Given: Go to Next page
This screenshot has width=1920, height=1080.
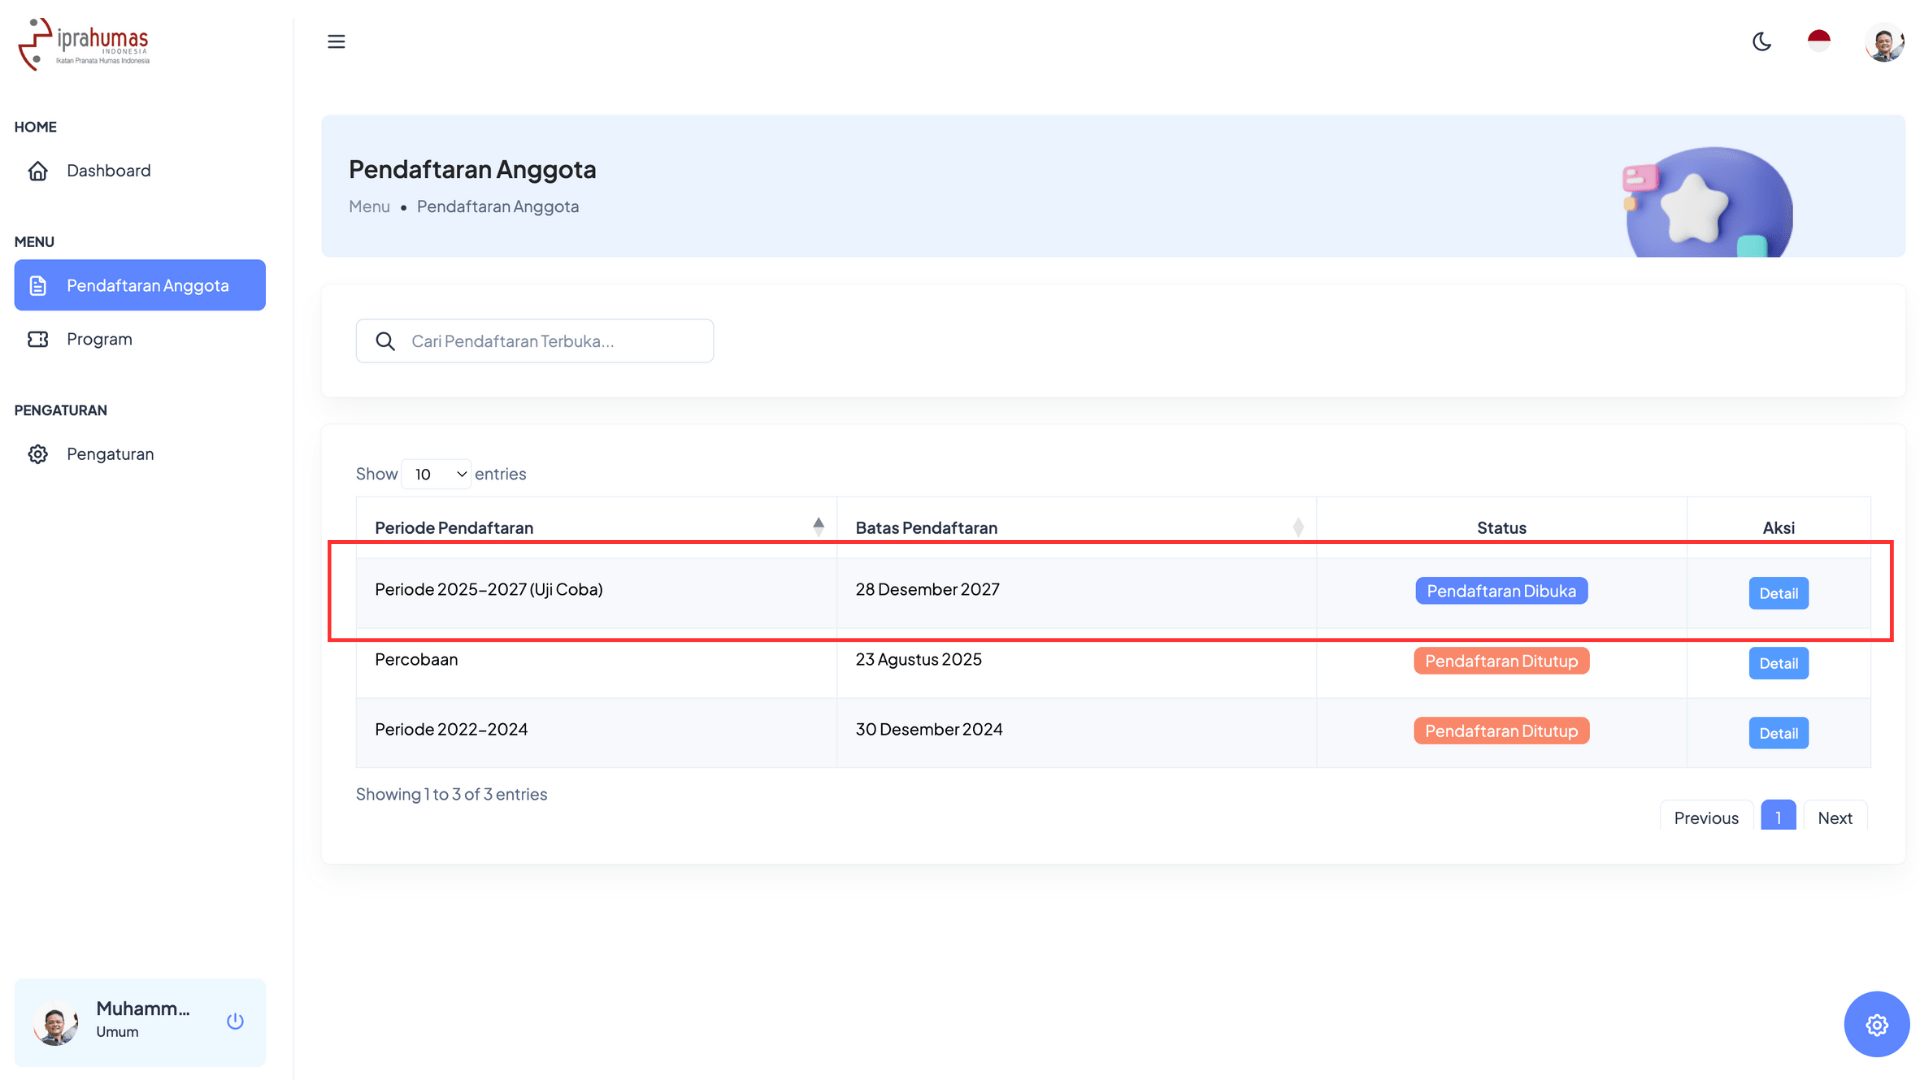Looking at the screenshot, I should point(1834,818).
